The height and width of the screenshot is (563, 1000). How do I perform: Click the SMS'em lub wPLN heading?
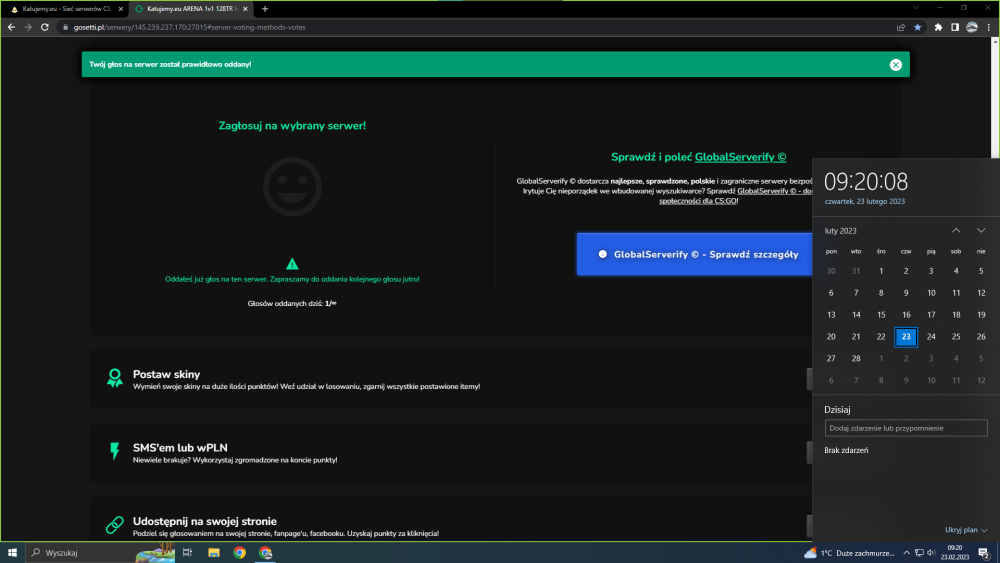[x=180, y=448]
